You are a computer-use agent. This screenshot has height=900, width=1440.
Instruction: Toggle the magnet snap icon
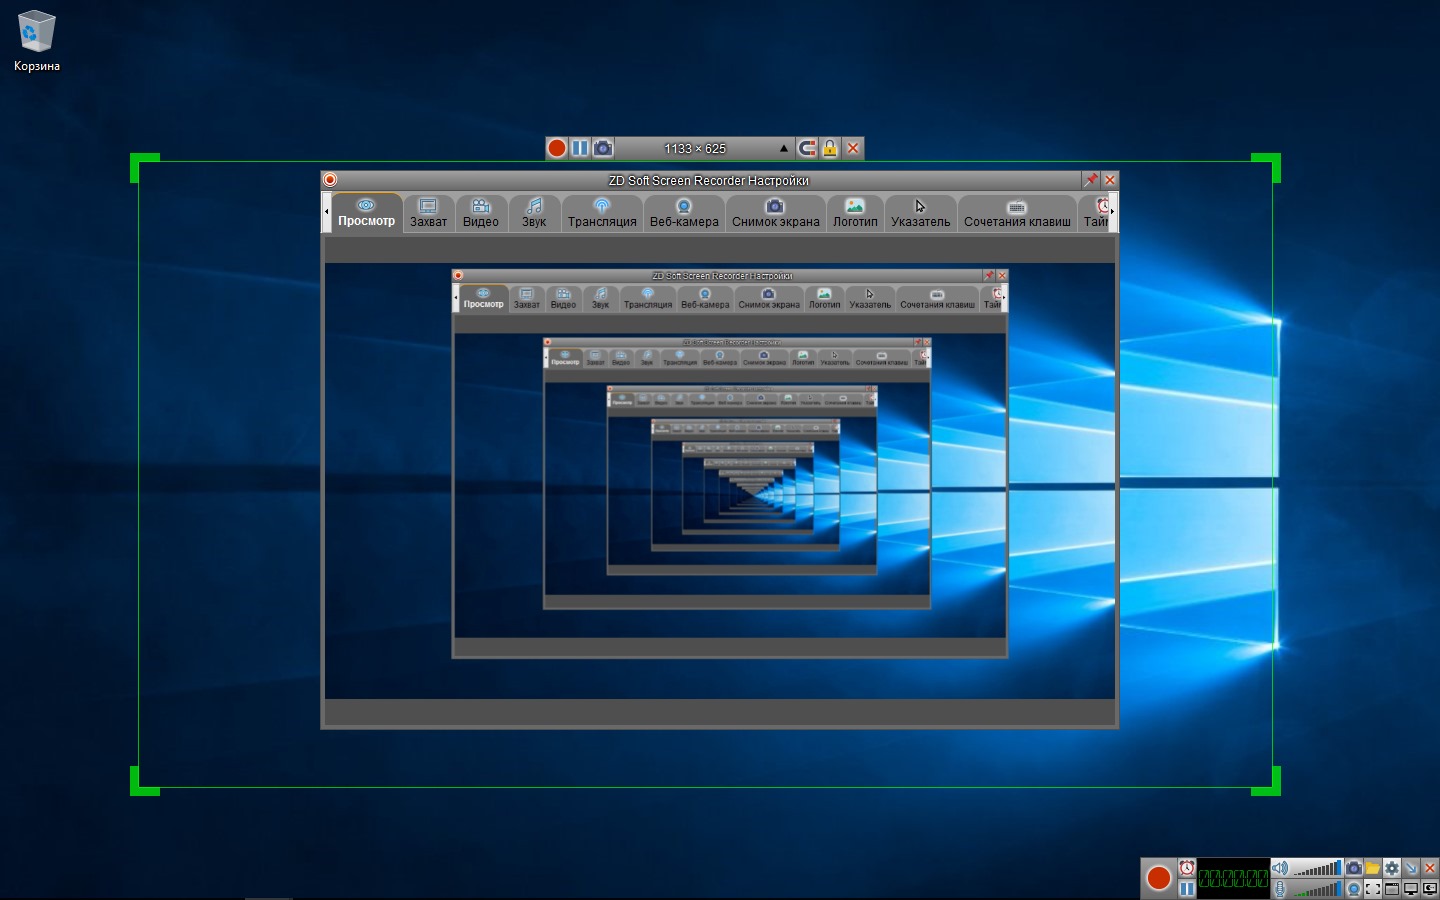click(807, 148)
